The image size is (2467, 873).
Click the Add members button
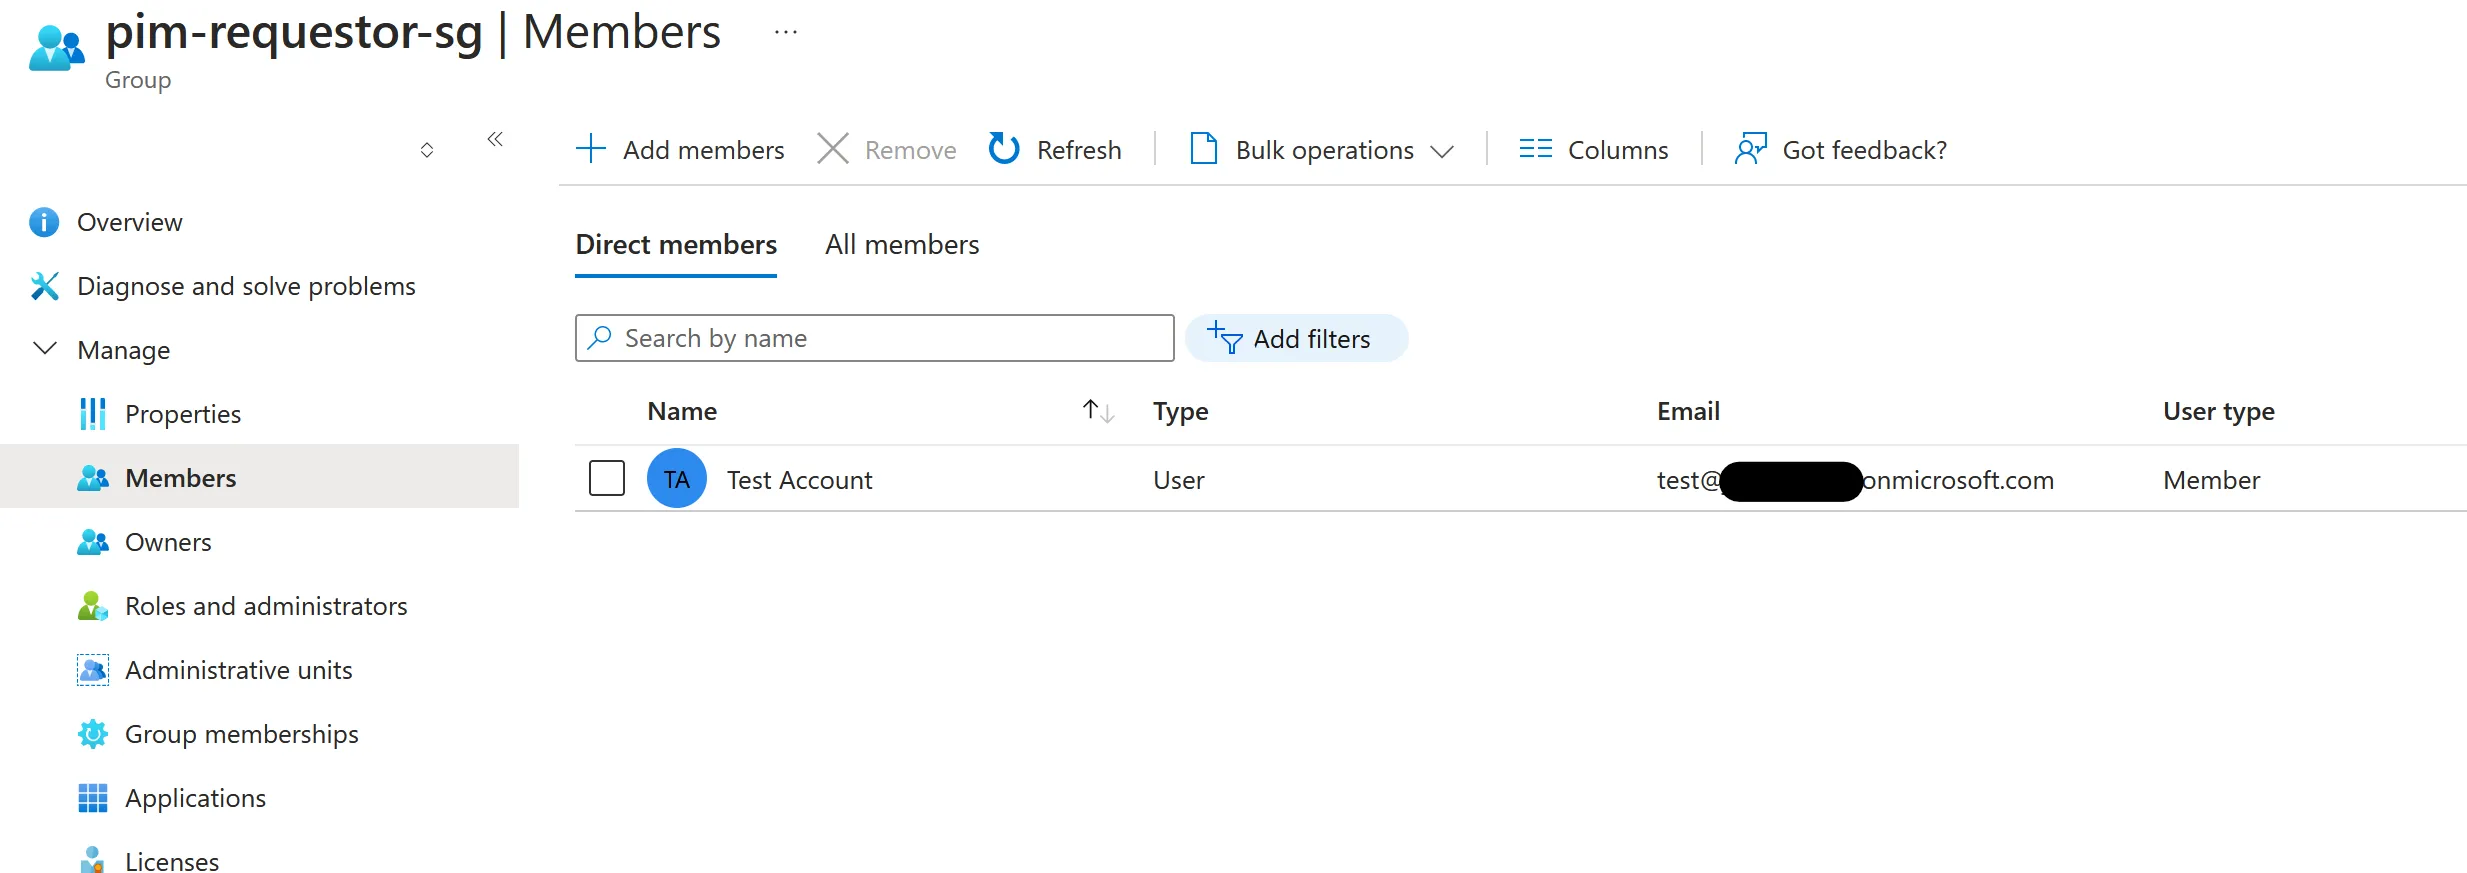click(x=681, y=150)
